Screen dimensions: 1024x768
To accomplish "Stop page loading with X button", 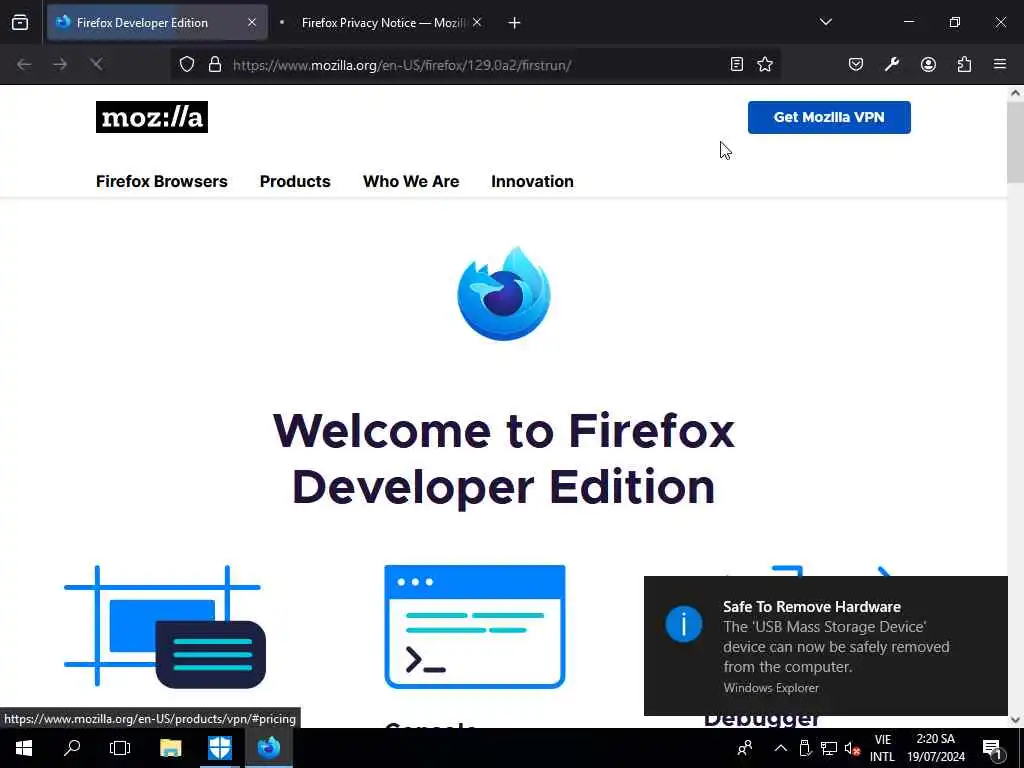I will click(x=96, y=65).
